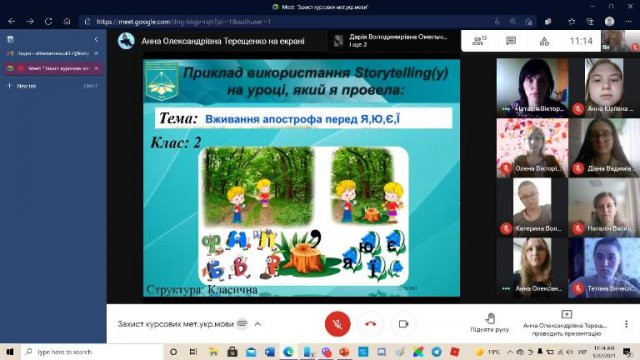Show the participants list icon
This screenshot has width=640, height=360.
pyautogui.click(x=479, y=40)
